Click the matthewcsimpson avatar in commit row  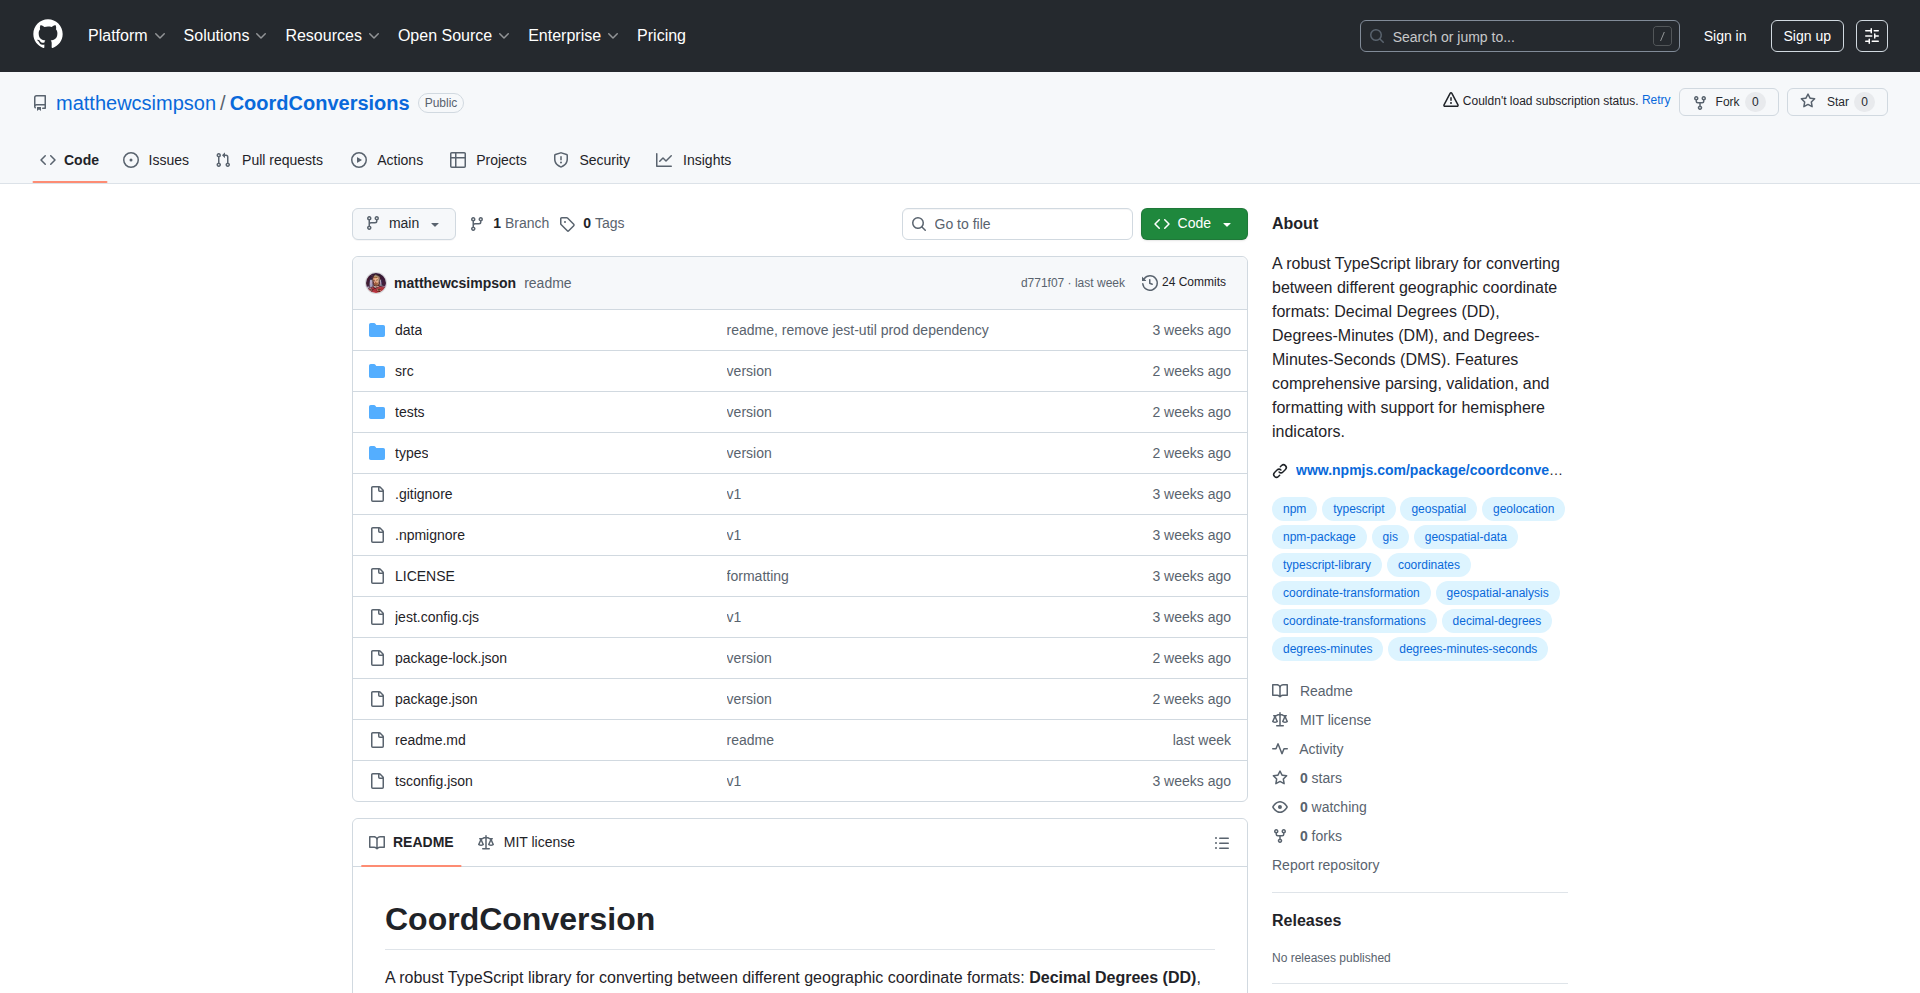[376, 283]
